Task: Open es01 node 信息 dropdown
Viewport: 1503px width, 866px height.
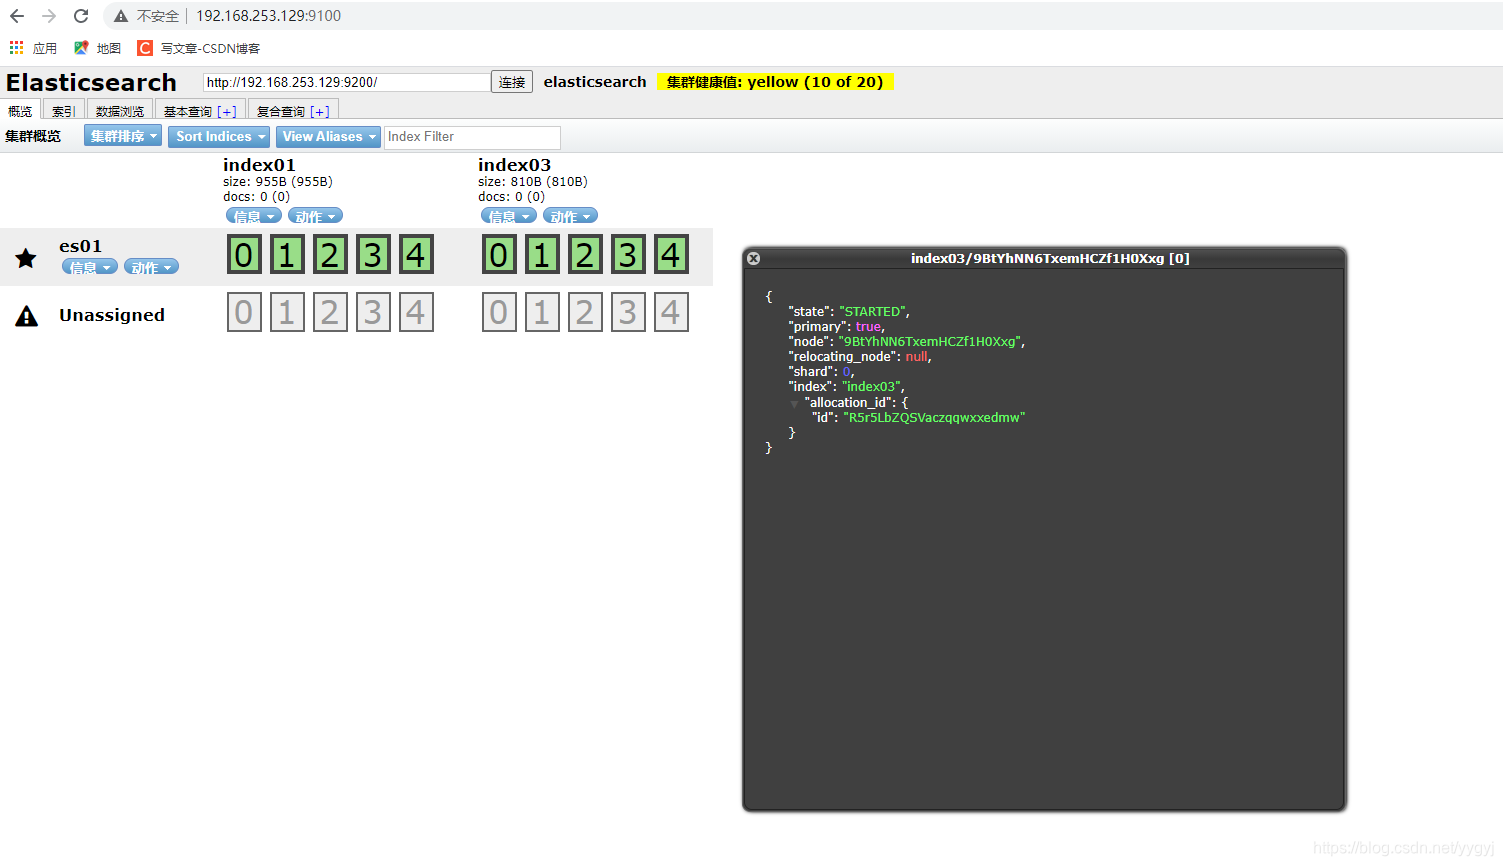Action: 90,267
